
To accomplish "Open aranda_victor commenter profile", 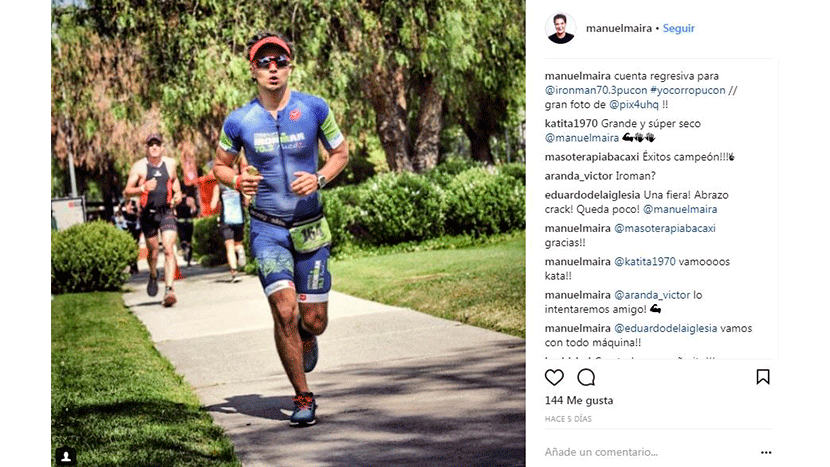I will [579, 176].
